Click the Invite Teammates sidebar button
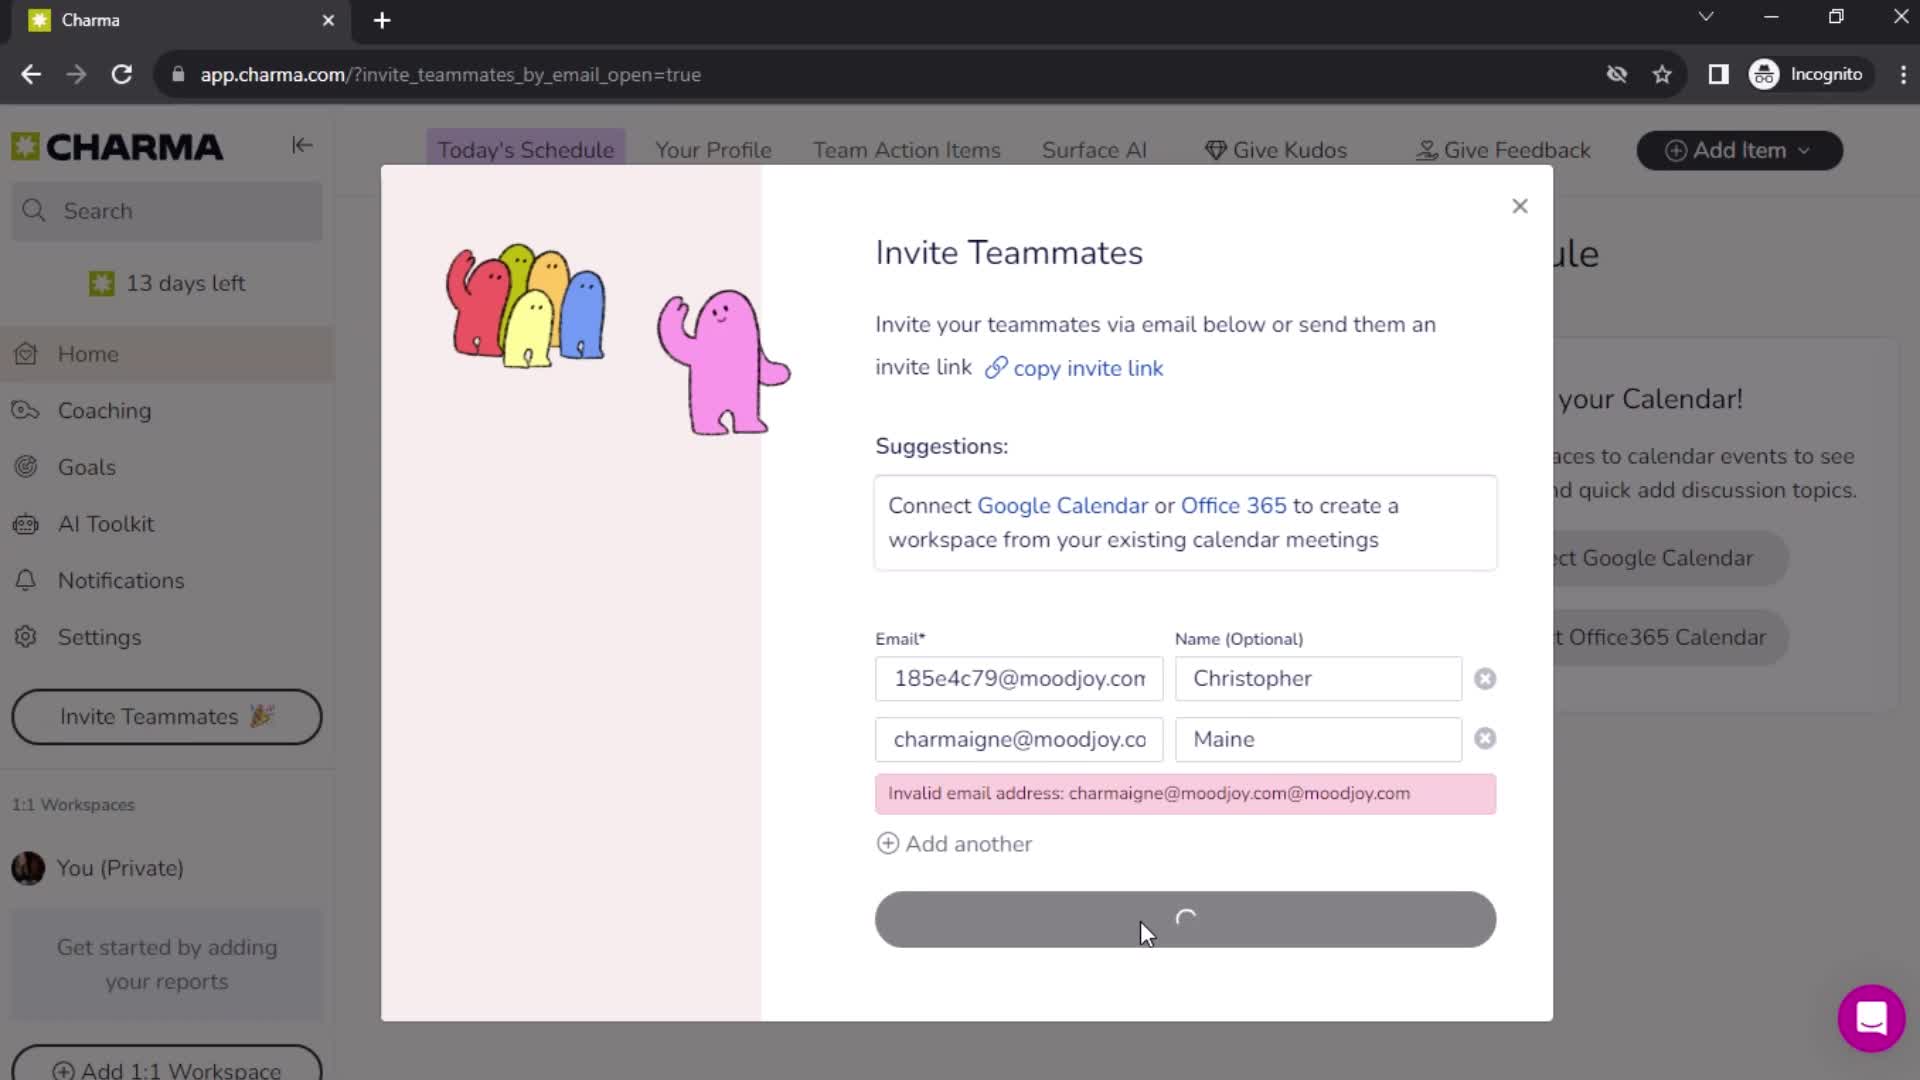1920x1080 pixels. coord(167,717)
